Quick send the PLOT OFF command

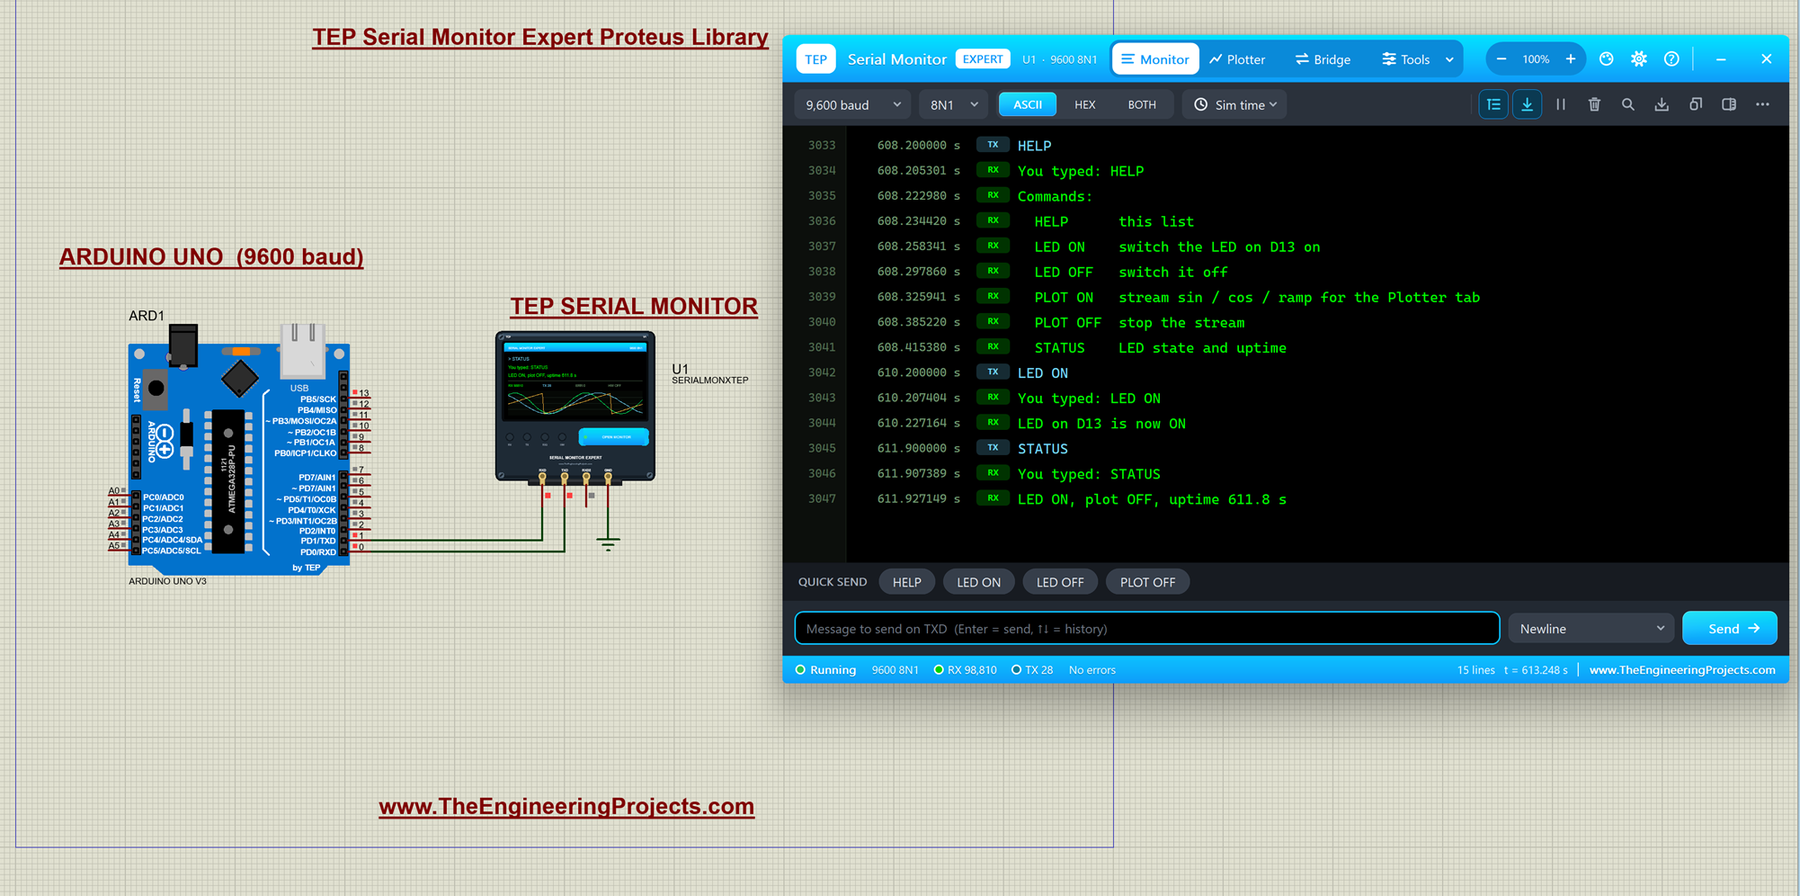[x=1148, y=582]
